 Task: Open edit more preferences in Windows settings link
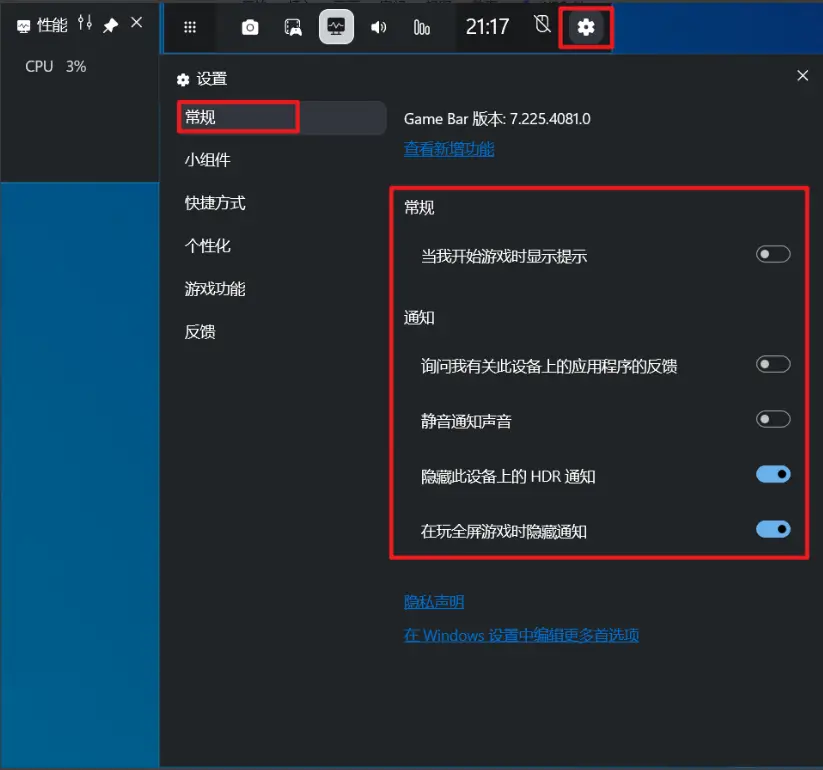point(521,635)
